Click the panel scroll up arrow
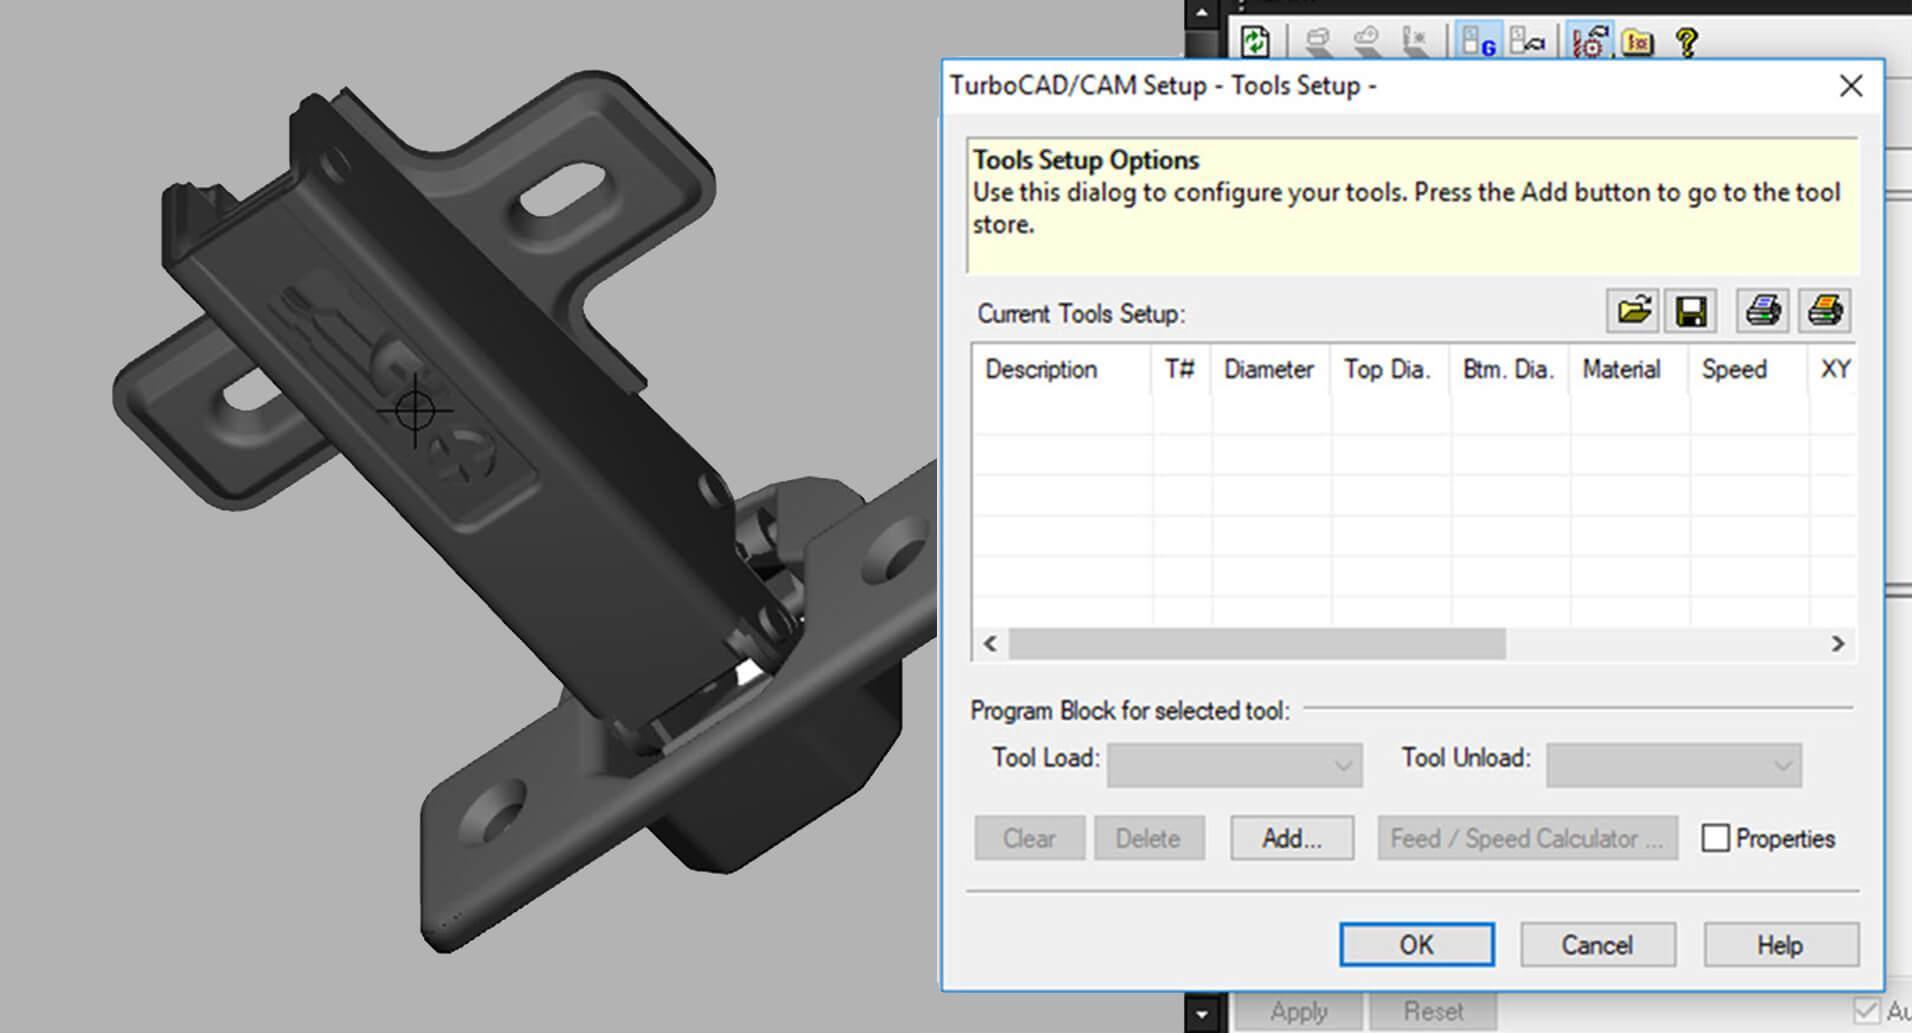The image size is (1912, 1033). pos(1202,14)
